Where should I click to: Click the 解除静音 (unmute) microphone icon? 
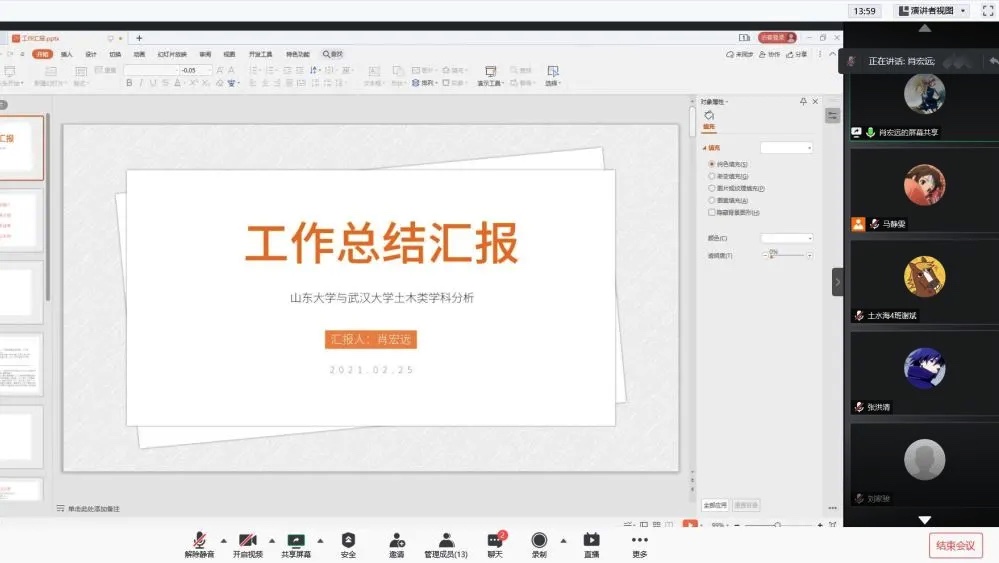[x=199, y=540]
